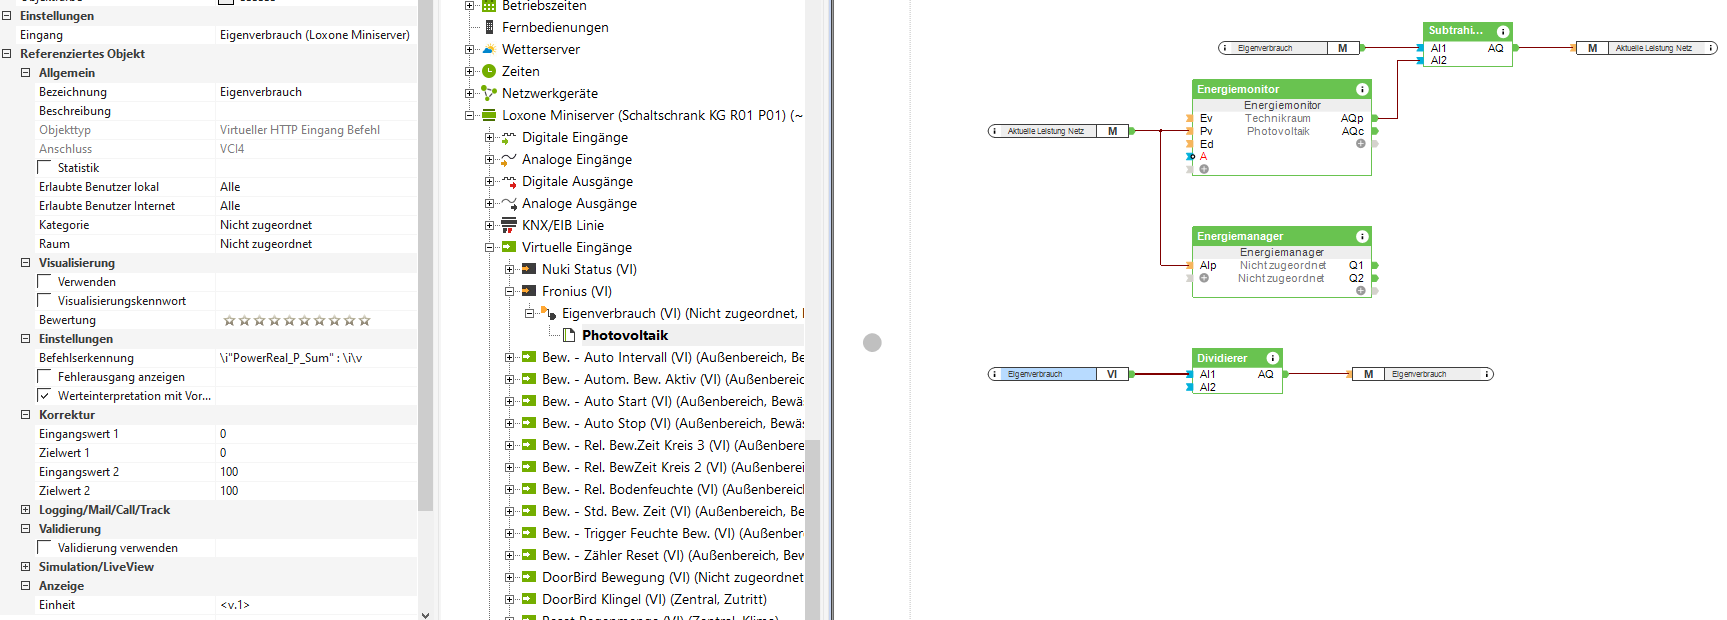1727x620 pixels.
Task: Check Fehlerausgang anzeigen
Action: pos(44,377)
